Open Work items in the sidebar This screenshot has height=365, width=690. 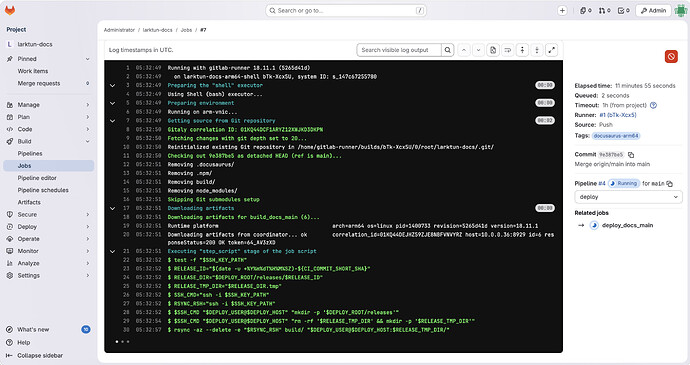tap(48, 71)
